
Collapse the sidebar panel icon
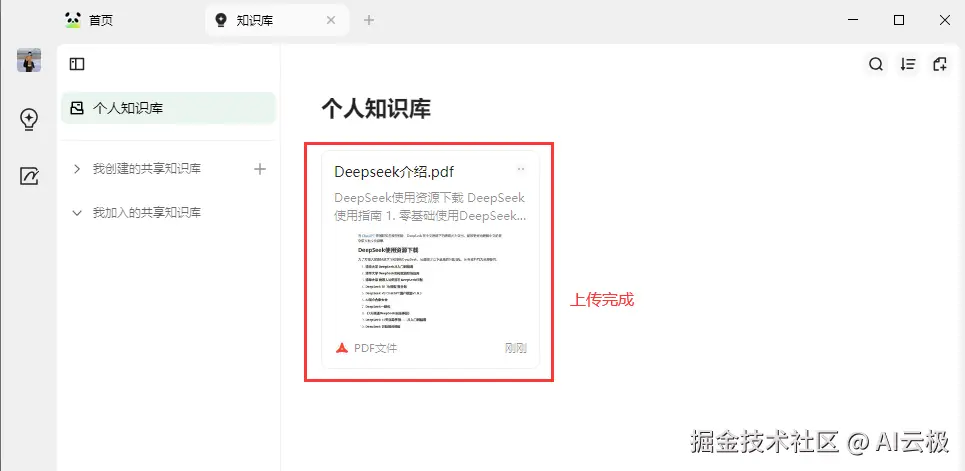point(77,64)
